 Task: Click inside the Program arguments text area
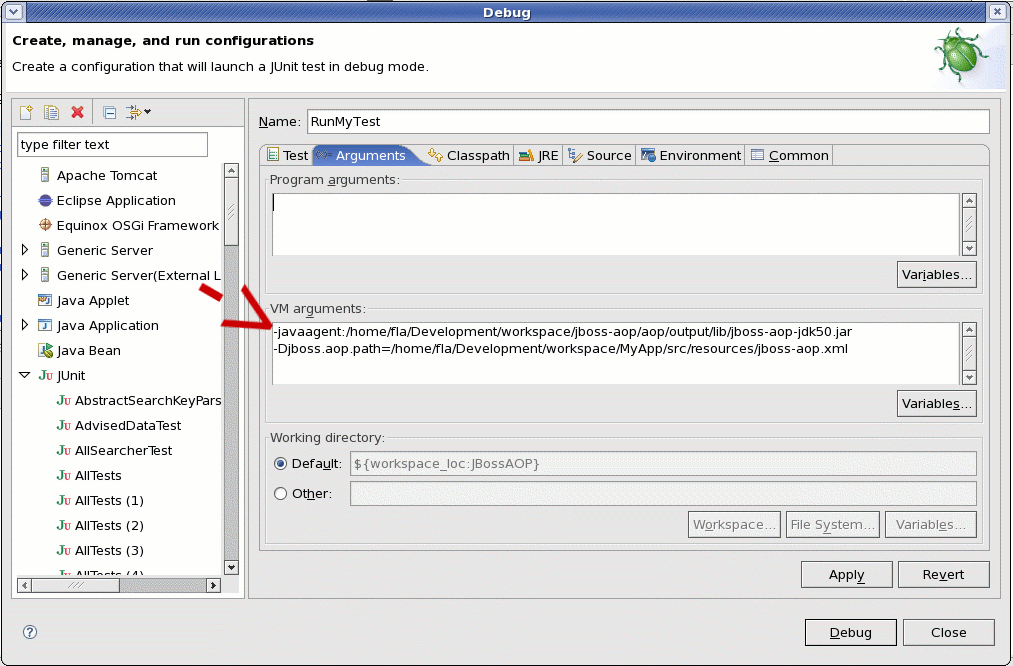(x=616, y=224)
